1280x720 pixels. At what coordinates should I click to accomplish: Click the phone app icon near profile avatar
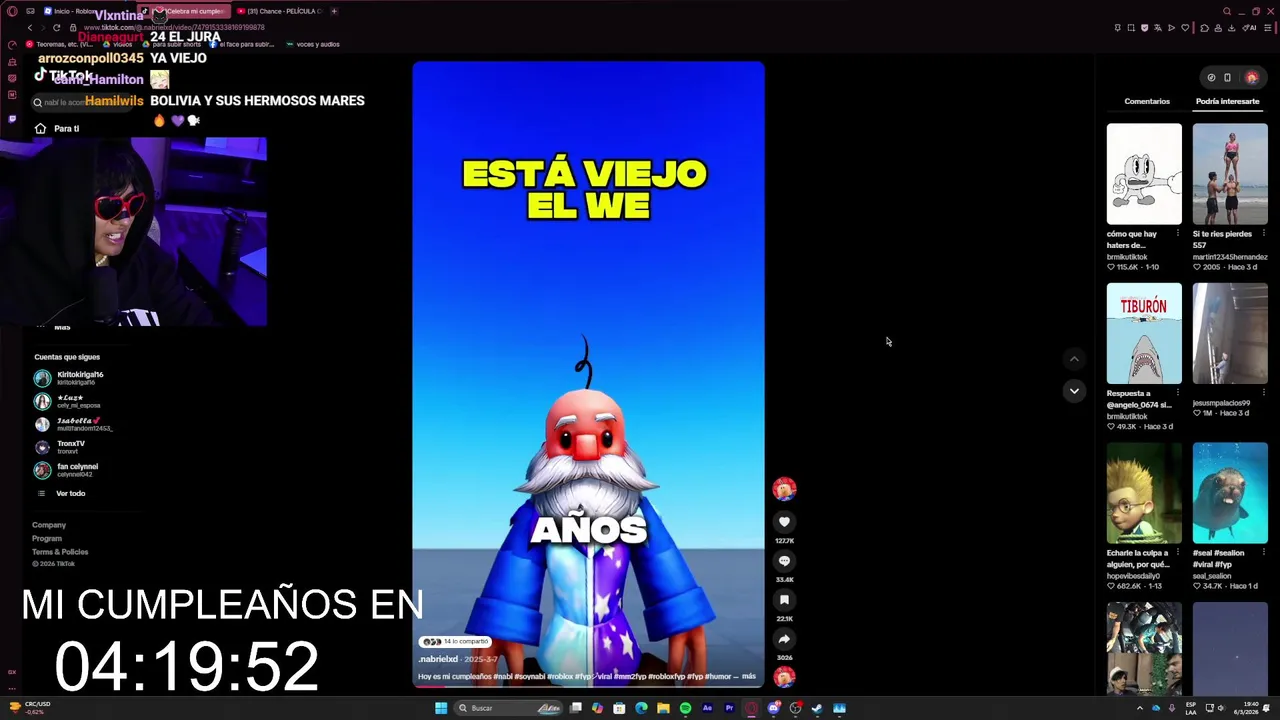[1227, 77]
